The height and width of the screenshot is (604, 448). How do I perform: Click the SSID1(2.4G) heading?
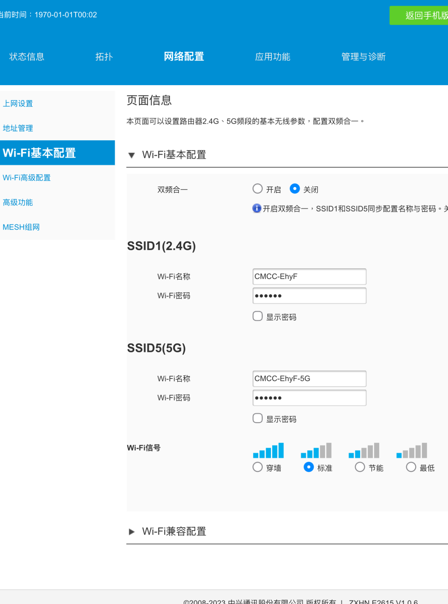pos(161,246)
